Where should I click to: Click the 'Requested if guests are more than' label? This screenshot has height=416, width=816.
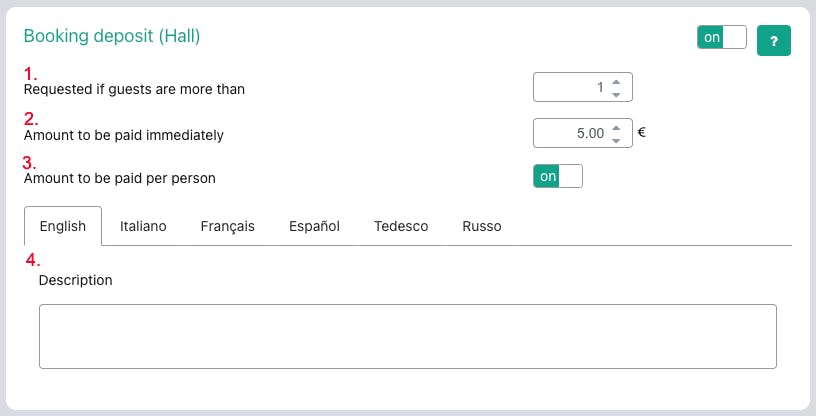134,90
